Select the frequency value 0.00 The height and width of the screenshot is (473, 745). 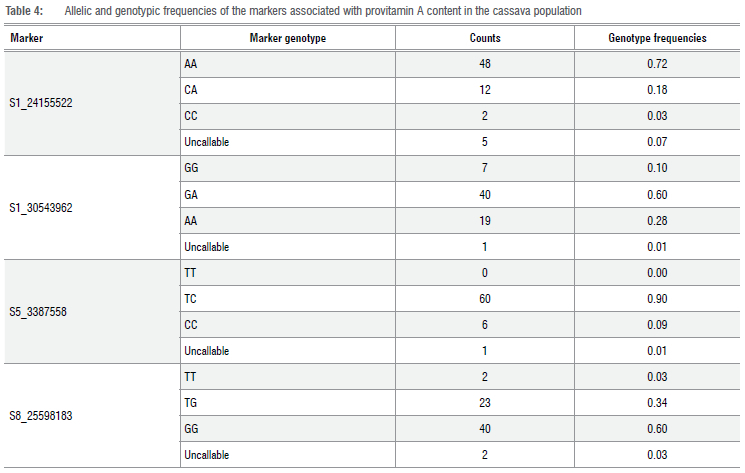click(x=657, y=273)
